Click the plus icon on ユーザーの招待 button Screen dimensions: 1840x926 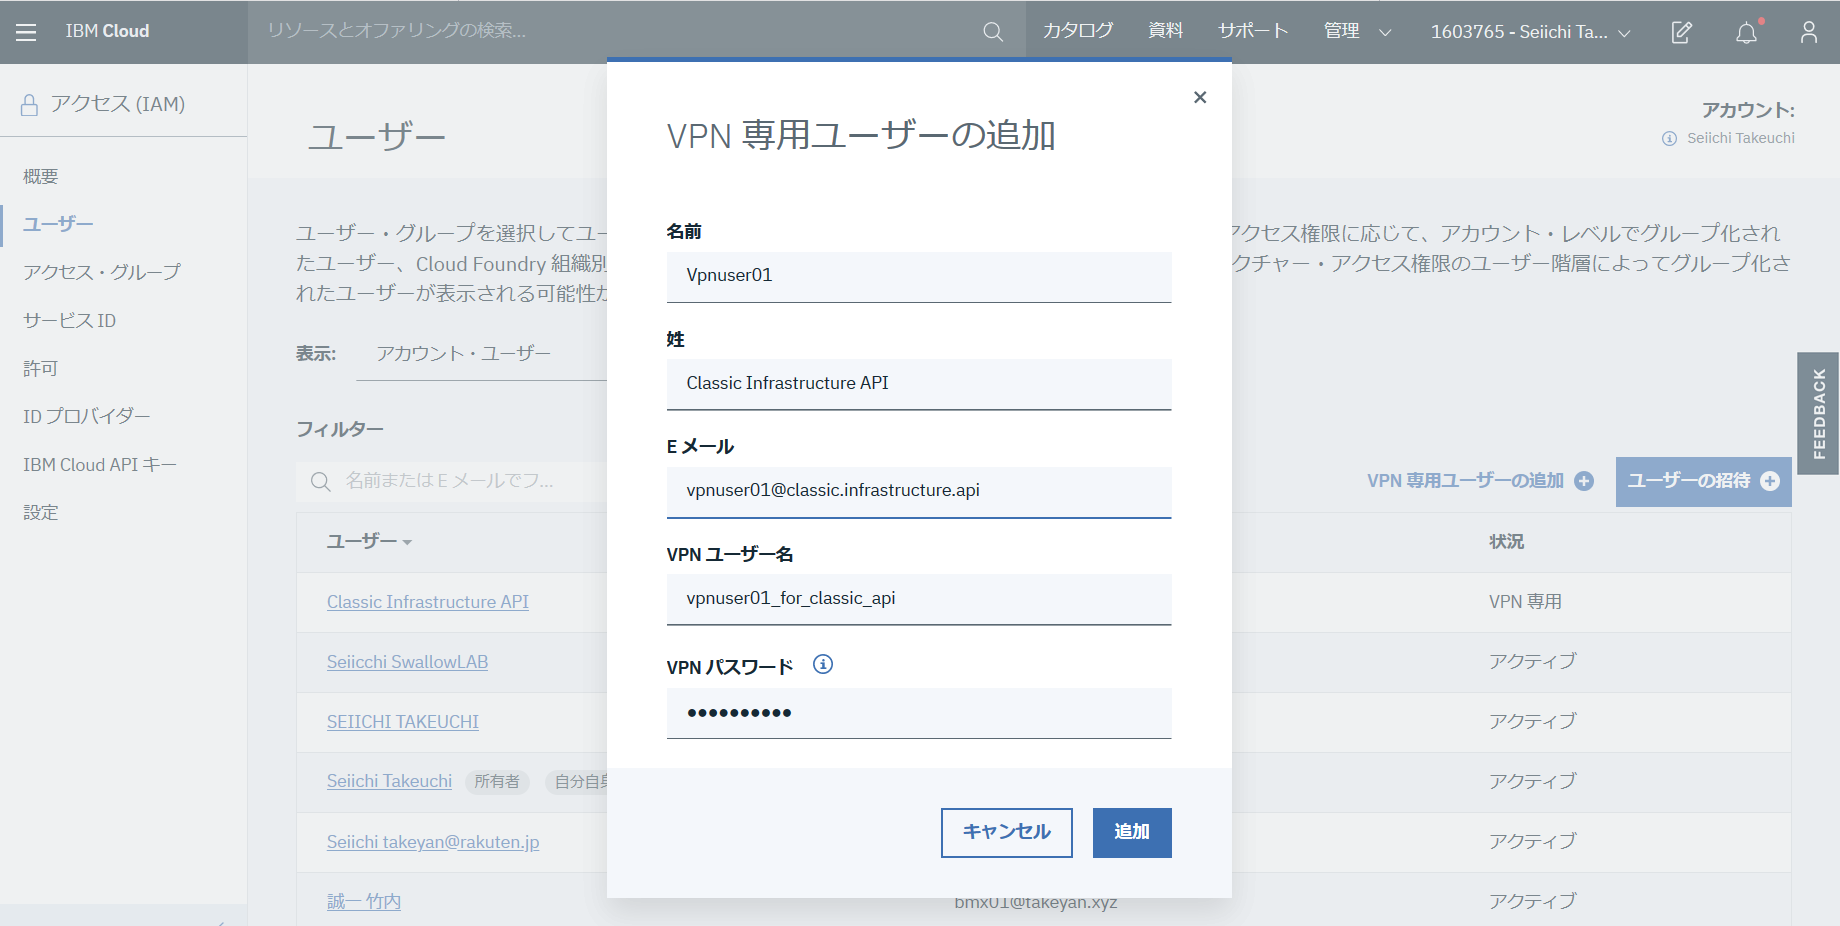pyautogui.click(x=1771, y=481)
